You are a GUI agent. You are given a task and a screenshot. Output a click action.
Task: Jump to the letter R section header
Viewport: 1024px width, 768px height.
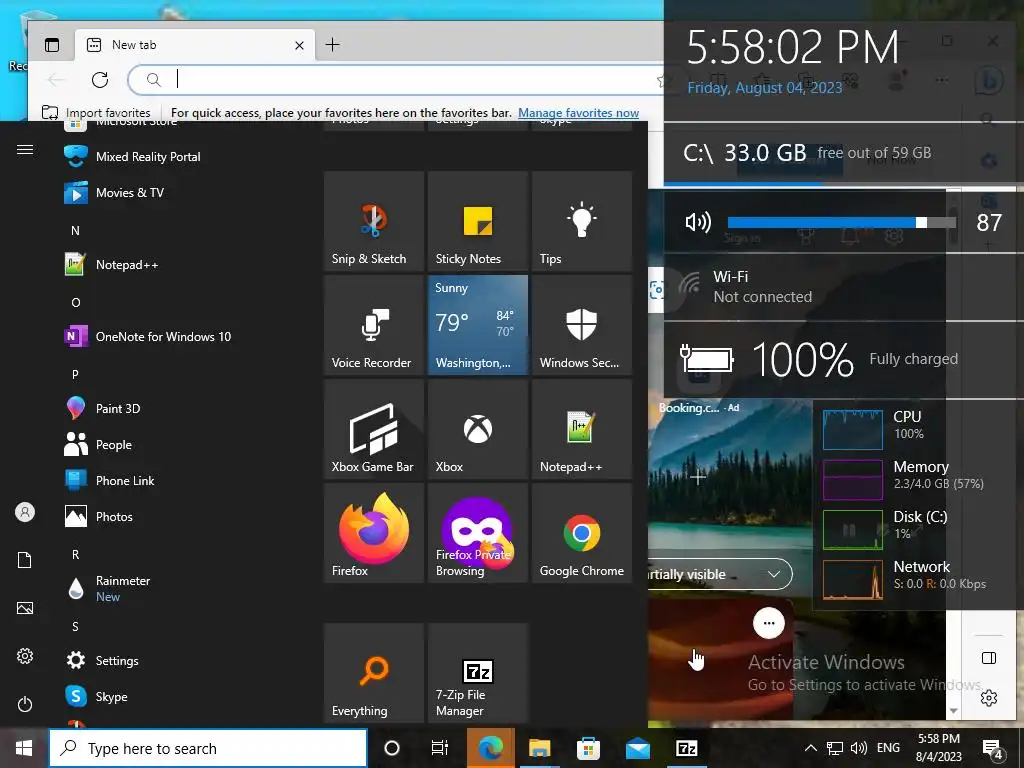(x=75, y=554)
